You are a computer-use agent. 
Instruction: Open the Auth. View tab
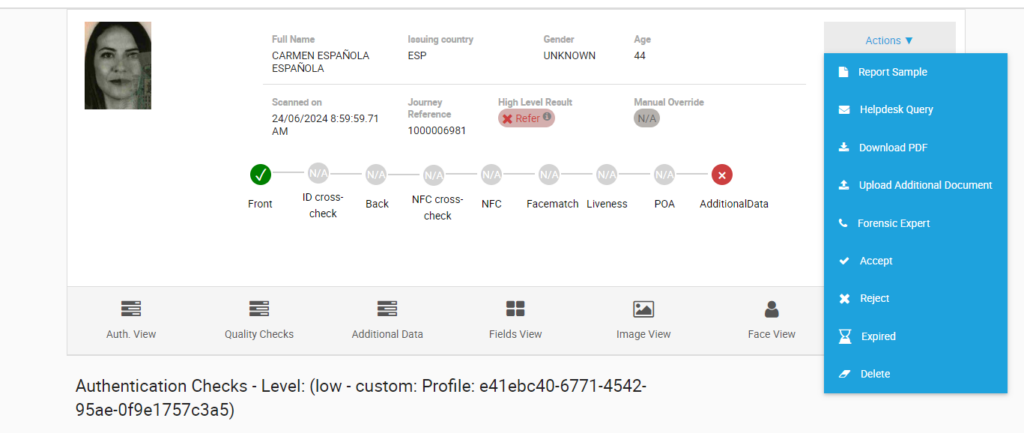click(x=131, y=320)
